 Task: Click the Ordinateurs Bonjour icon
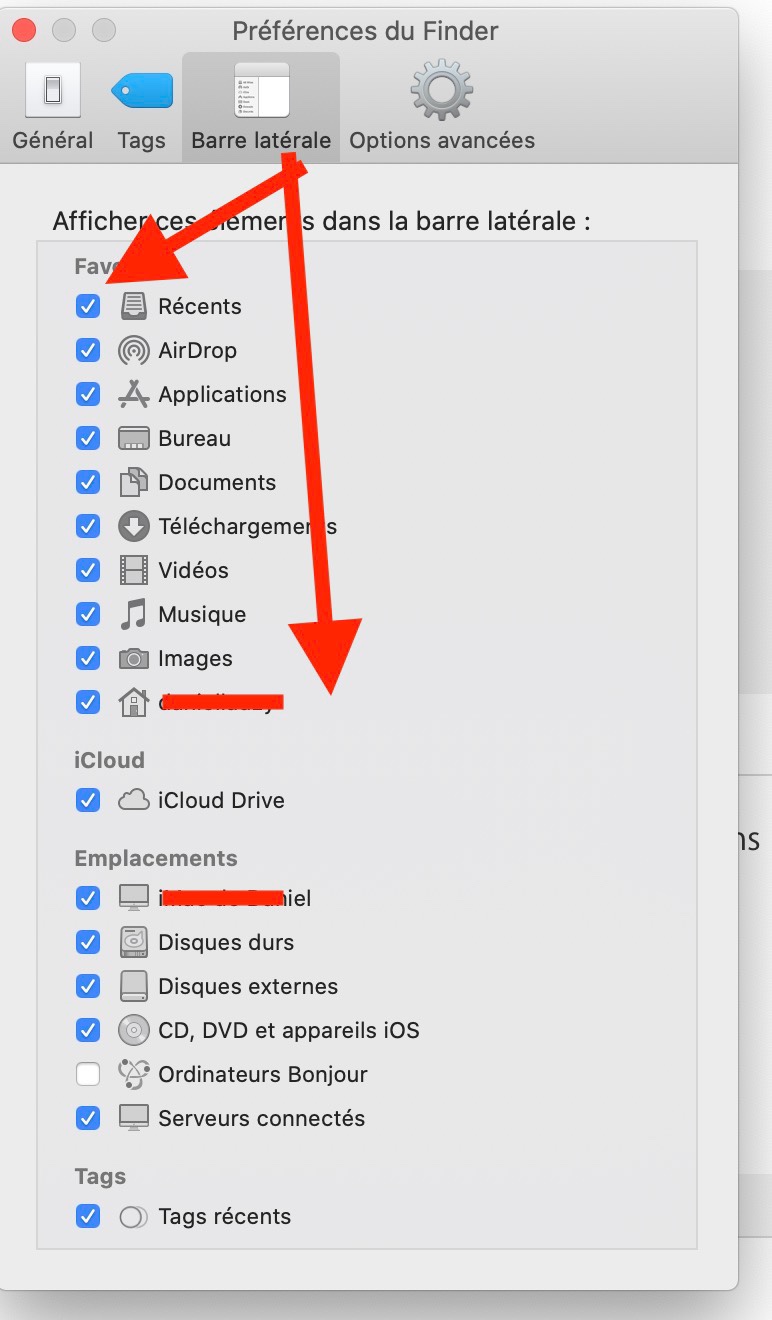point(133,1074)
